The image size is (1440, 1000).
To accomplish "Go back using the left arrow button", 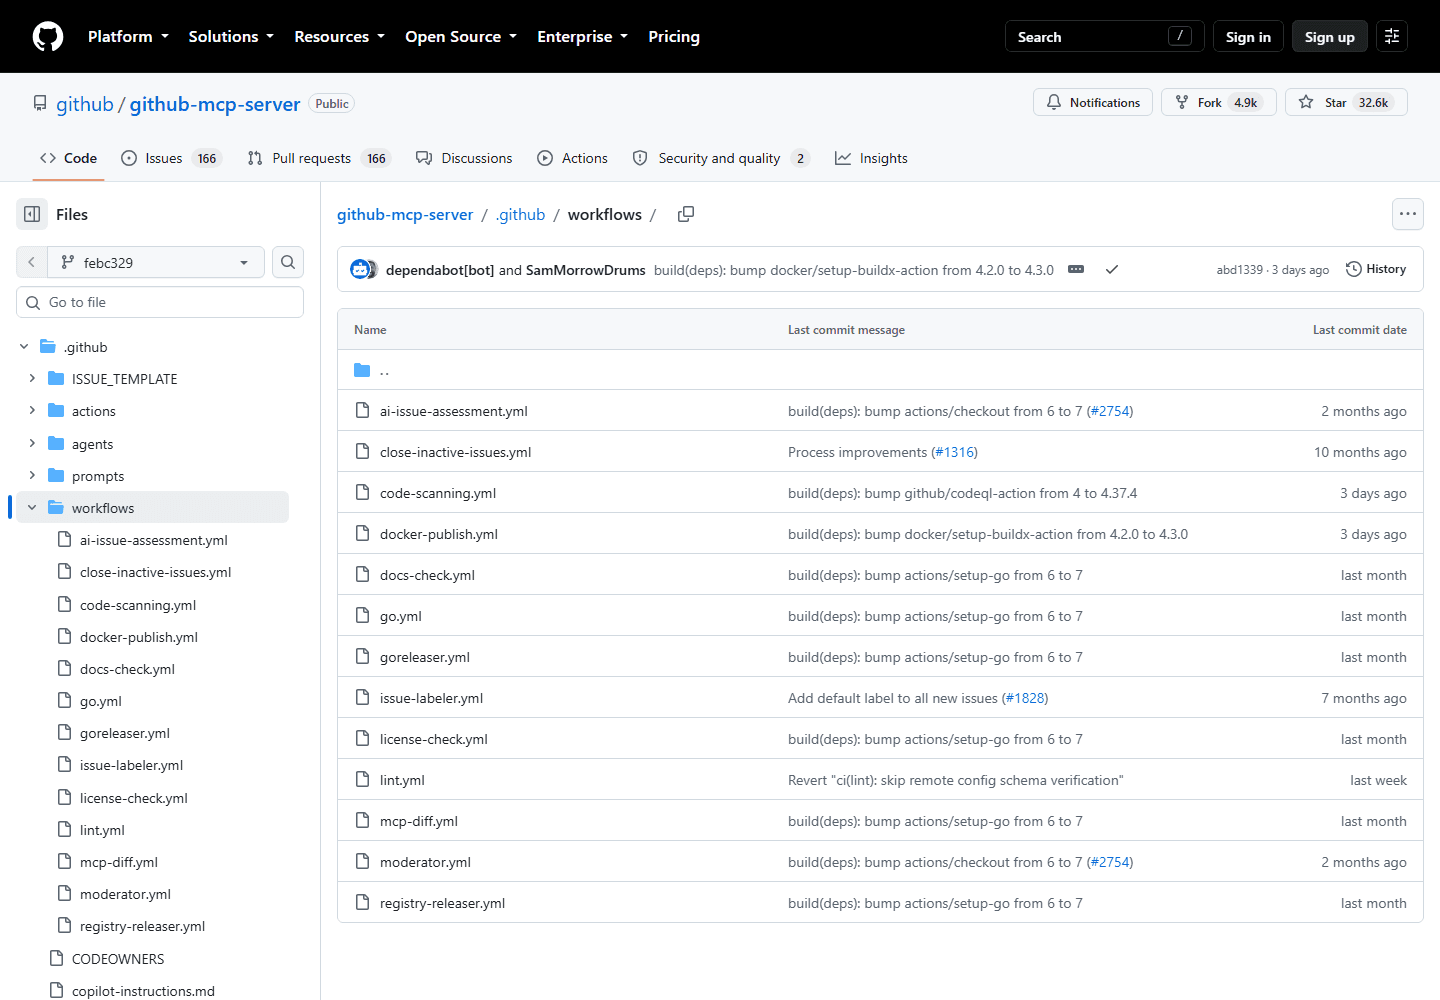I will pyautogui.click(x=31, y=262).
